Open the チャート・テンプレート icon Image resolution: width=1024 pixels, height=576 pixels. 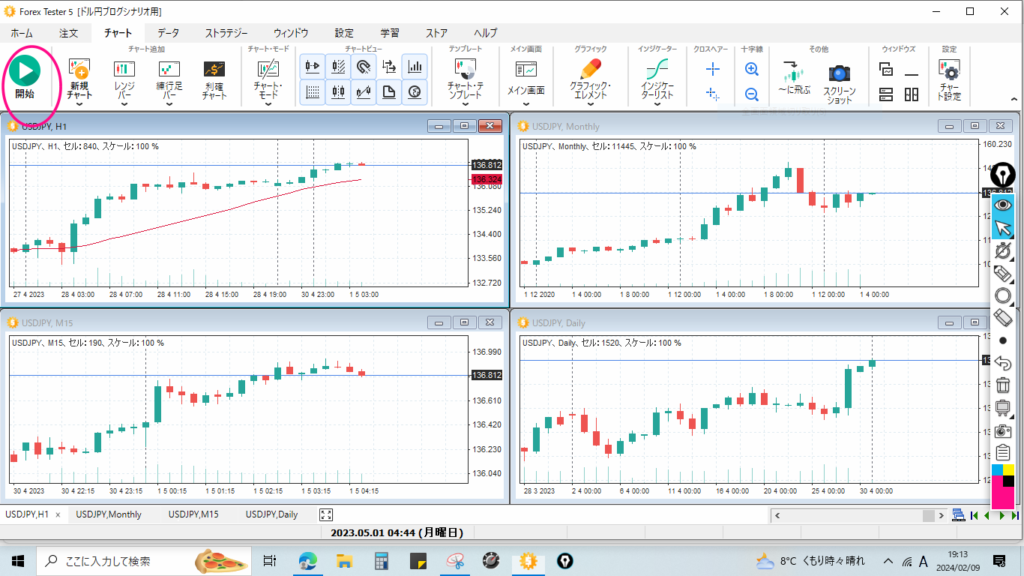[x=466, y=69]
